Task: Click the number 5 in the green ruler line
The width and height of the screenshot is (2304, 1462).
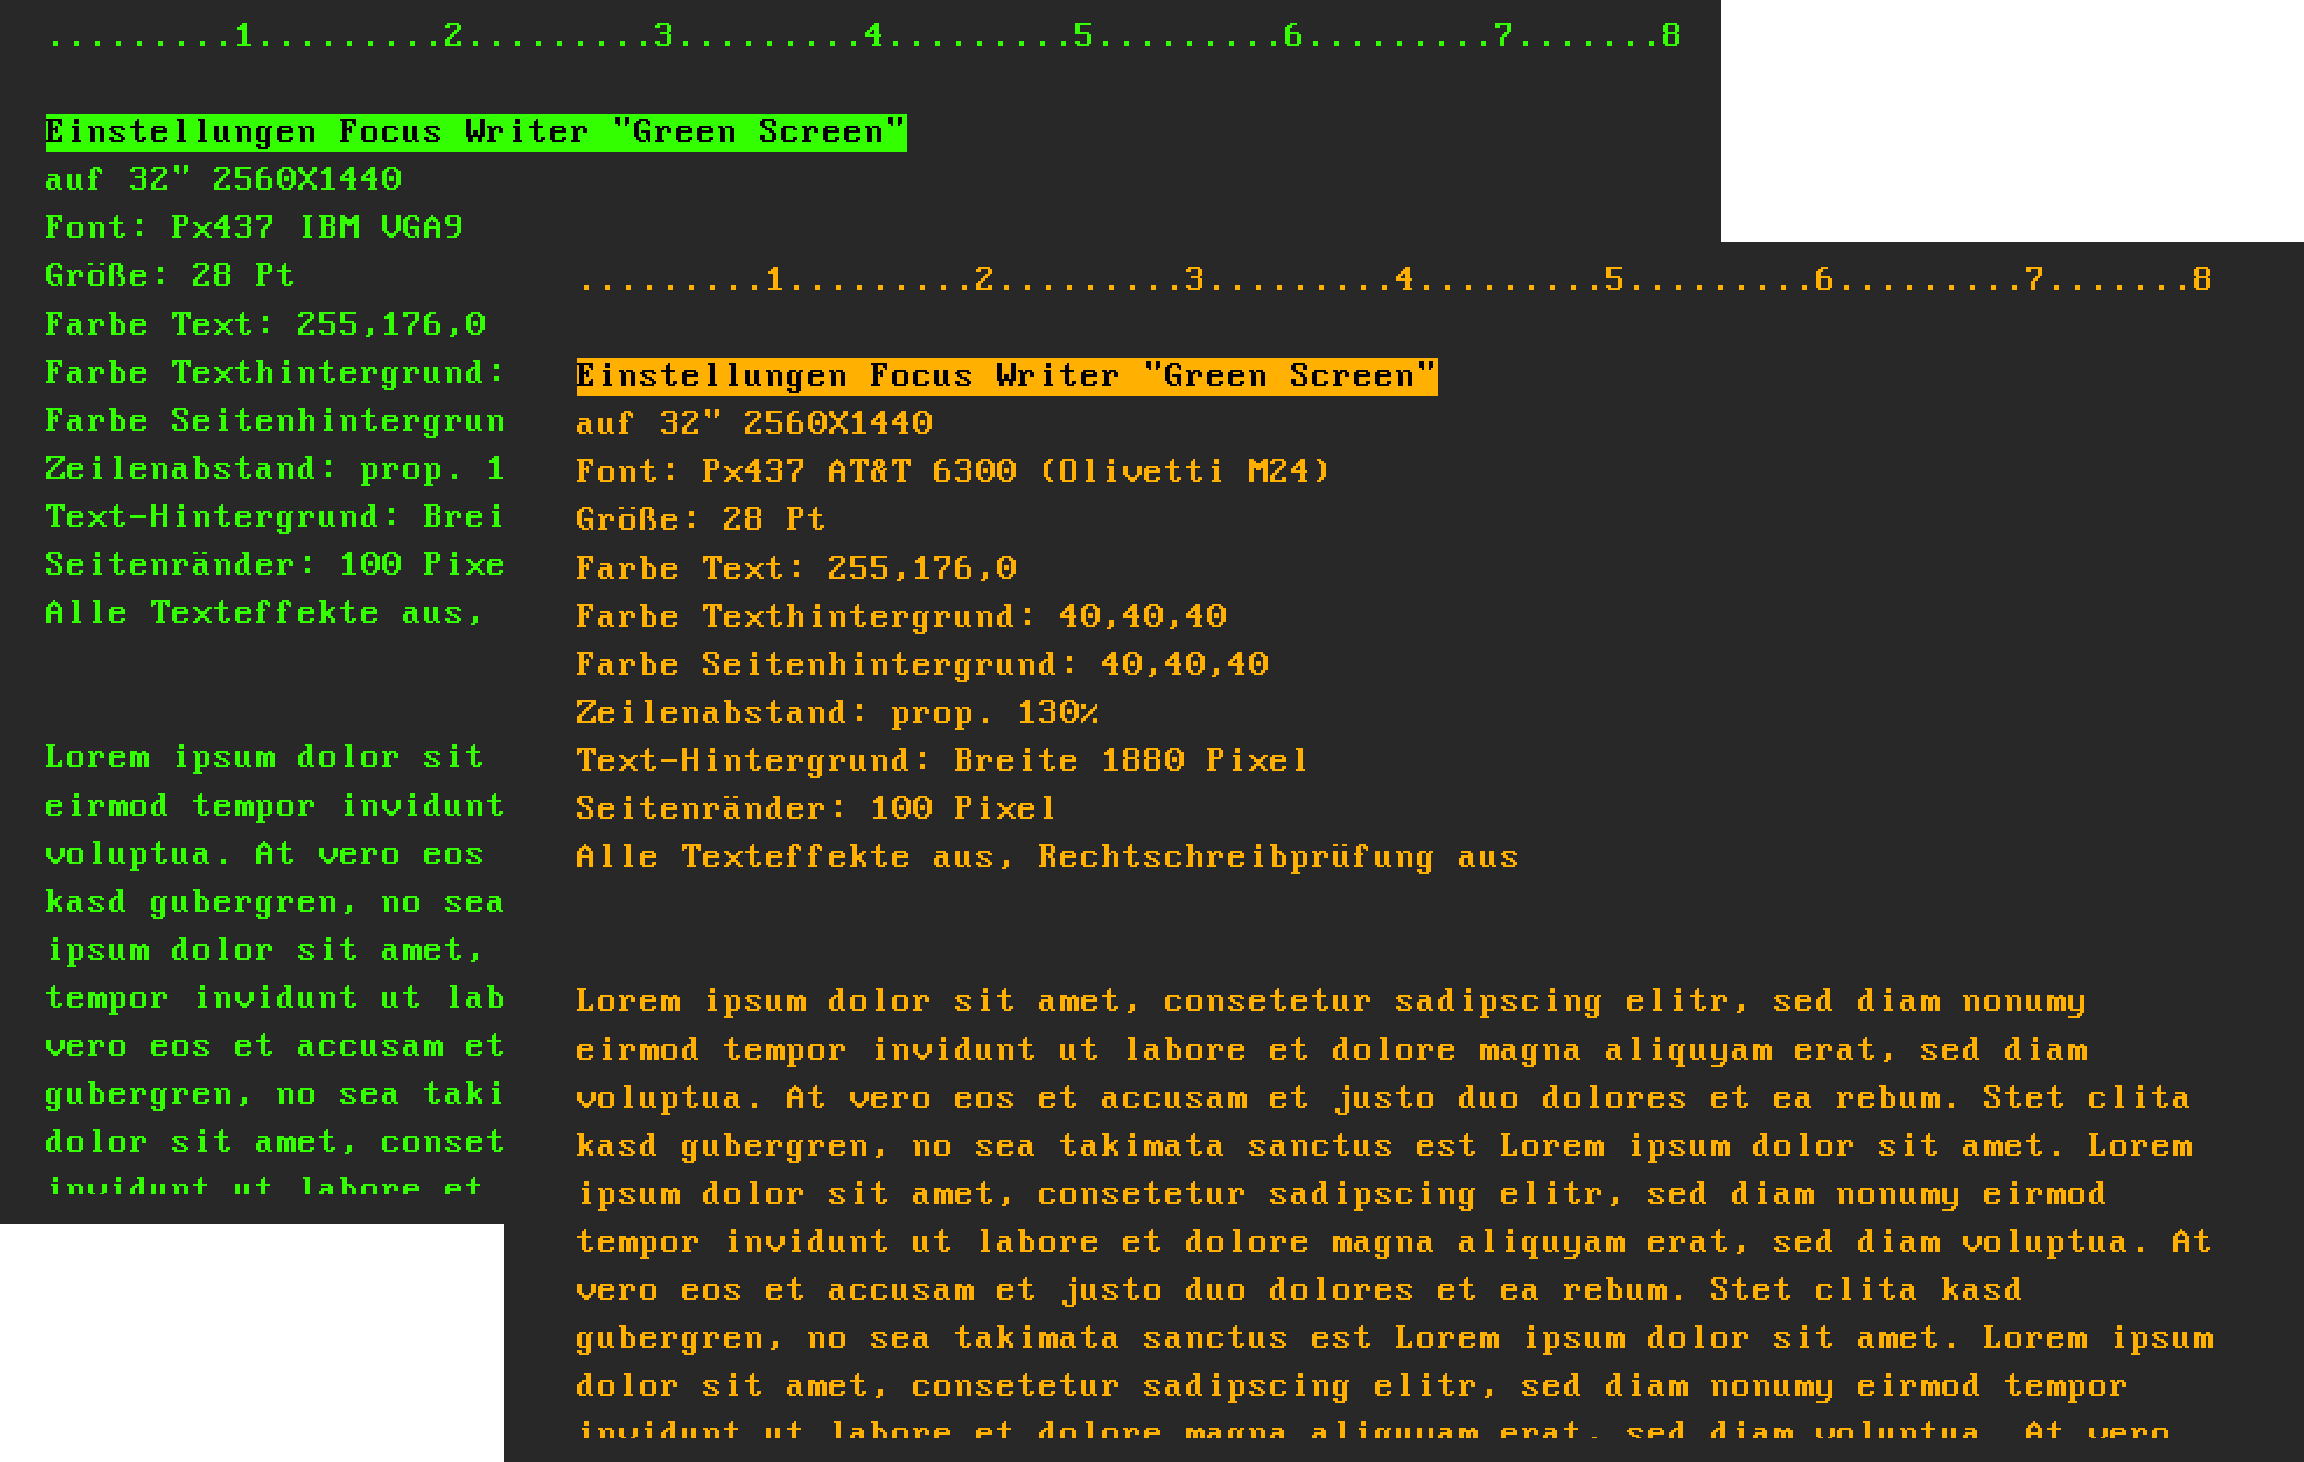Action: (1083, 36)
